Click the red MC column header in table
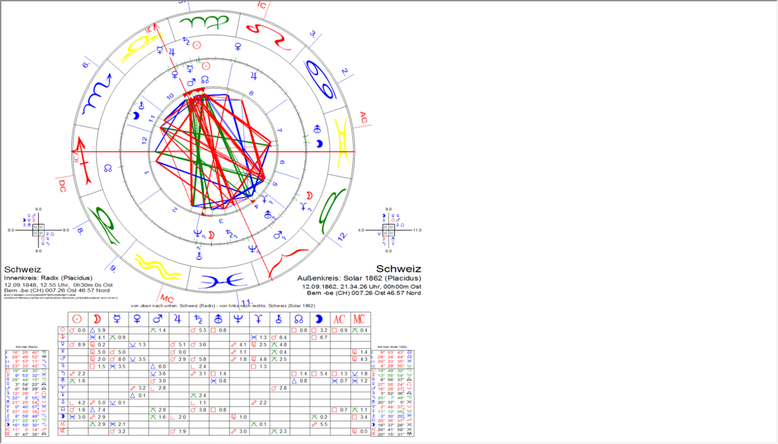 coord(359,319)
